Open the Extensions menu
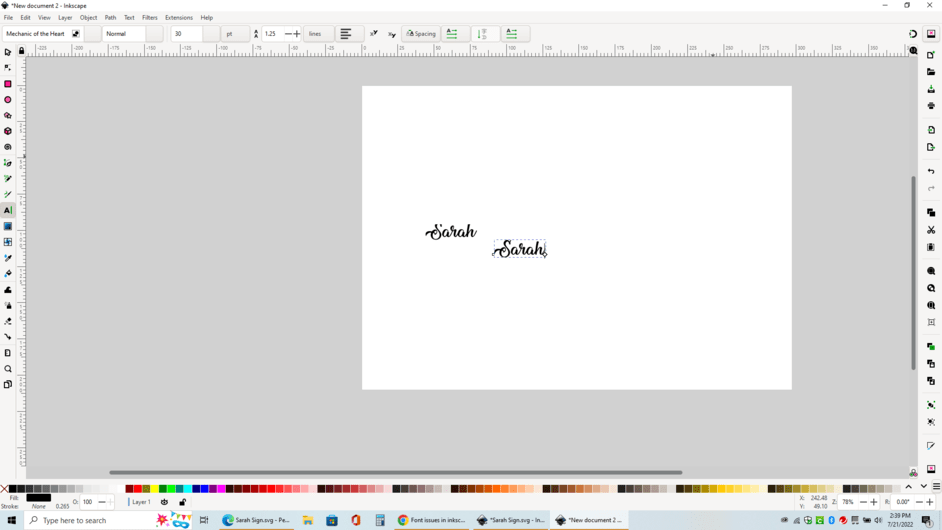The height and width of the screenshot is (530, 942). pos(178,17)
